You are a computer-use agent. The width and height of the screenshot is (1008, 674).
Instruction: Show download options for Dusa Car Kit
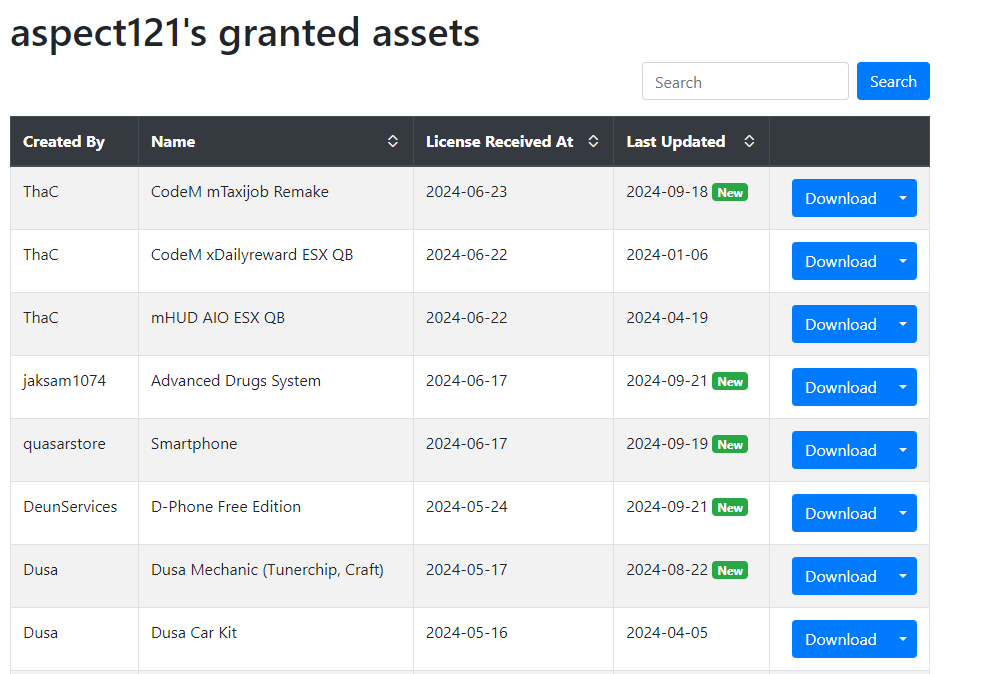tap(903, 639)
